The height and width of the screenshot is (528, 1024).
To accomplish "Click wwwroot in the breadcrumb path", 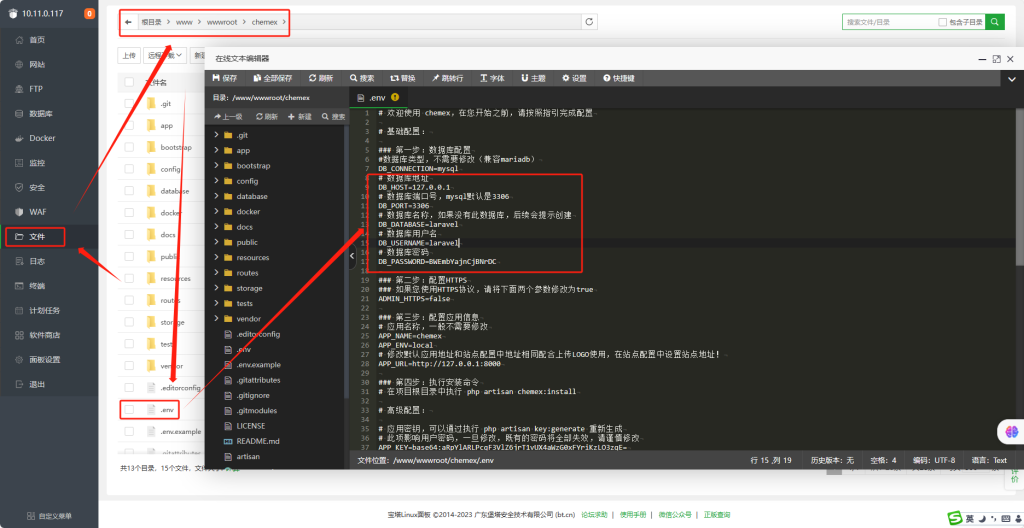I will (x=221, y=22).
